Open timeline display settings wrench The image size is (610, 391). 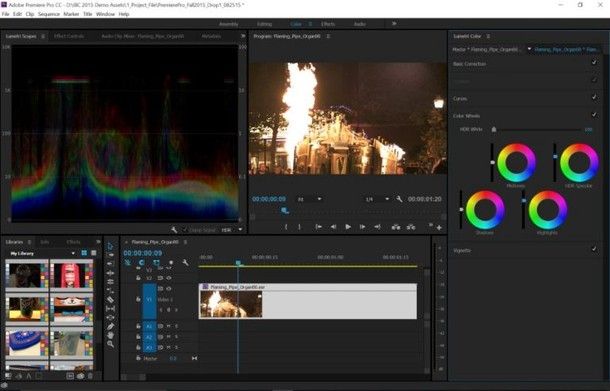(186, 263)
